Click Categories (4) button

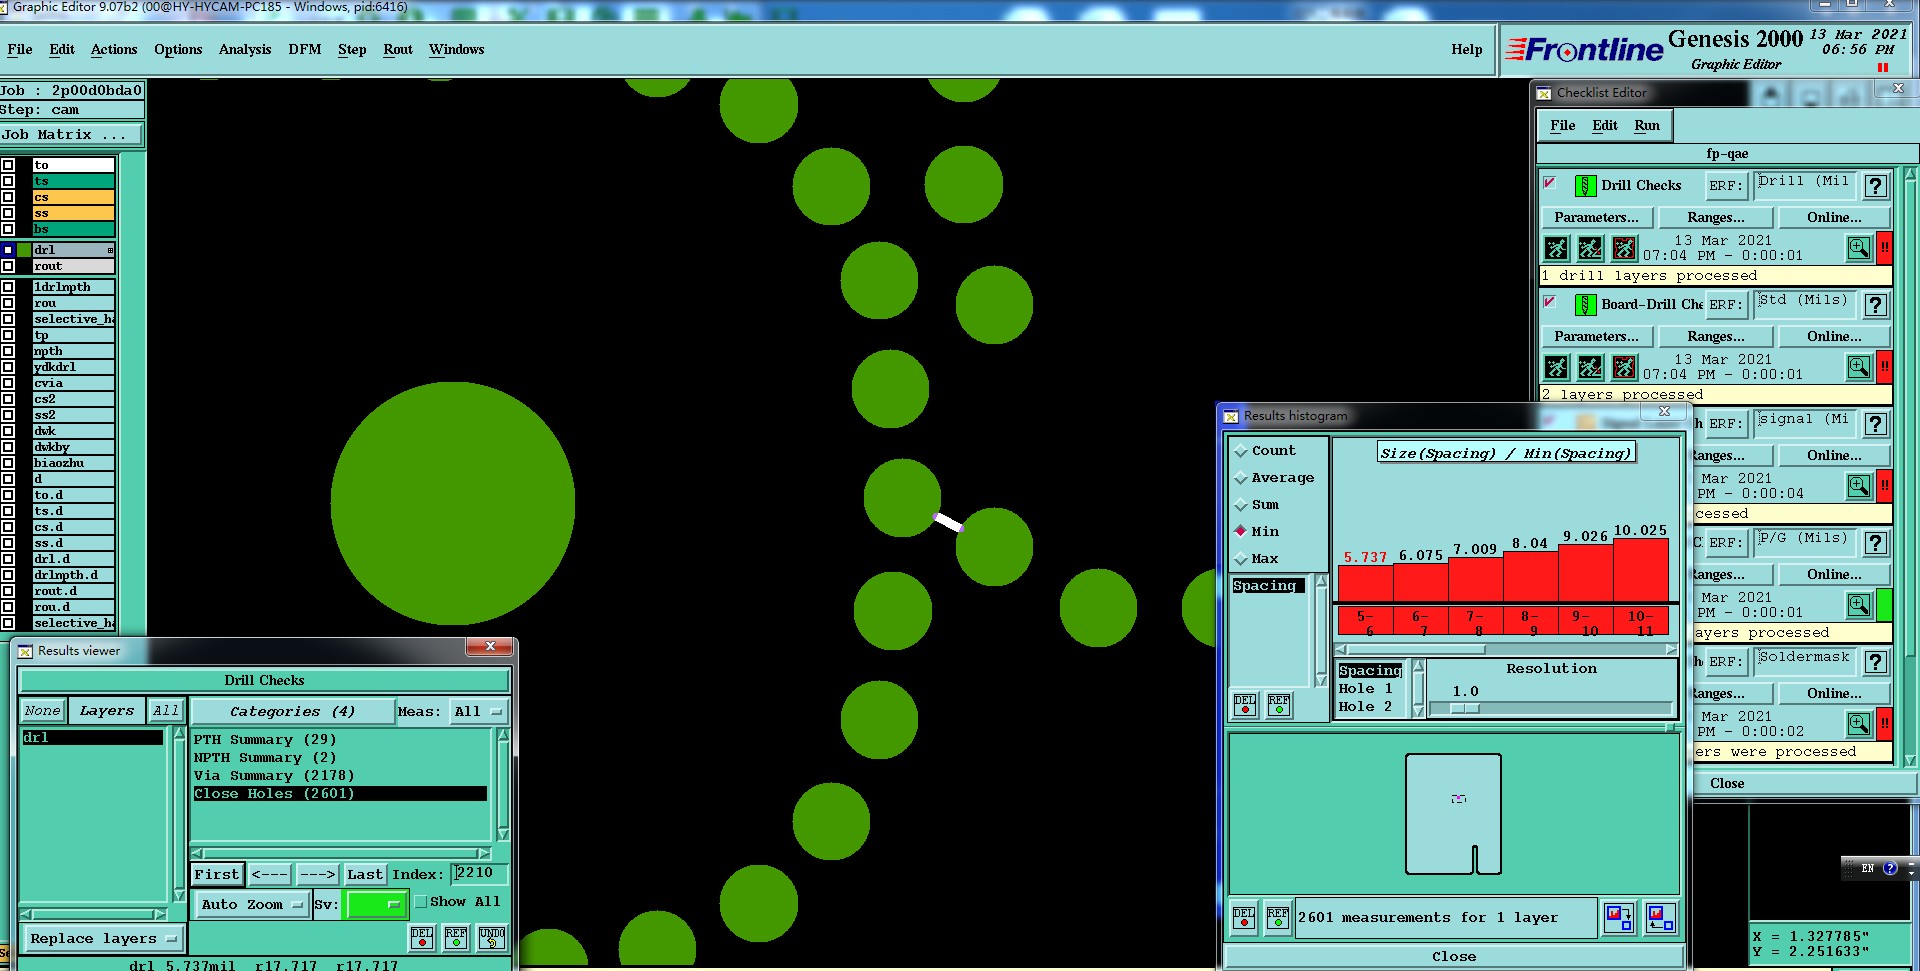click(x=292, y=712)
